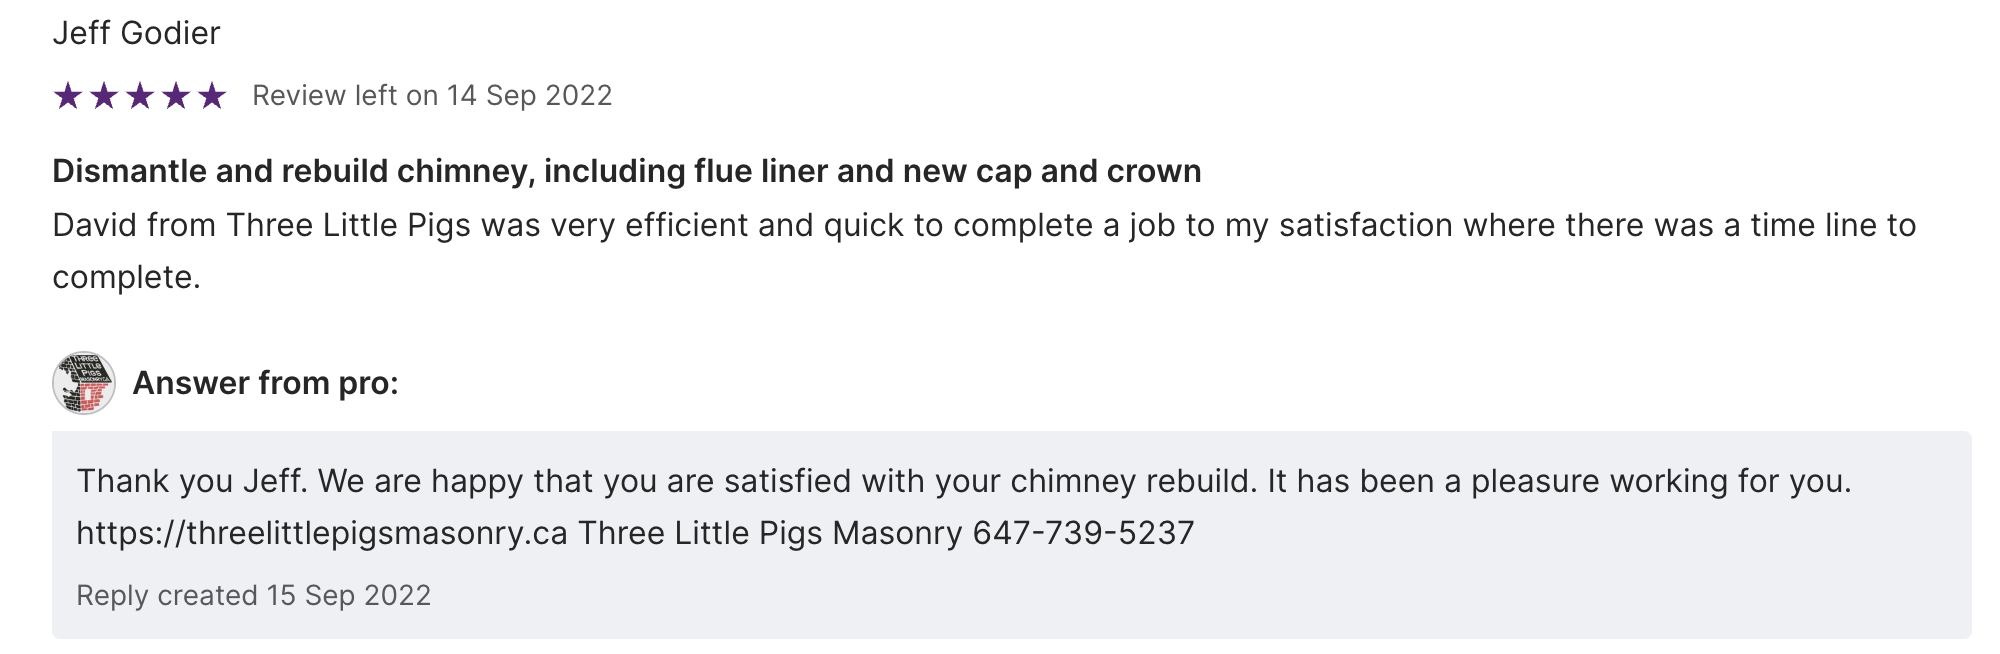The height and width of the screenshot is (654, 2000).
Task: Click the third purple rating star
Action: (x=140, y=96)
